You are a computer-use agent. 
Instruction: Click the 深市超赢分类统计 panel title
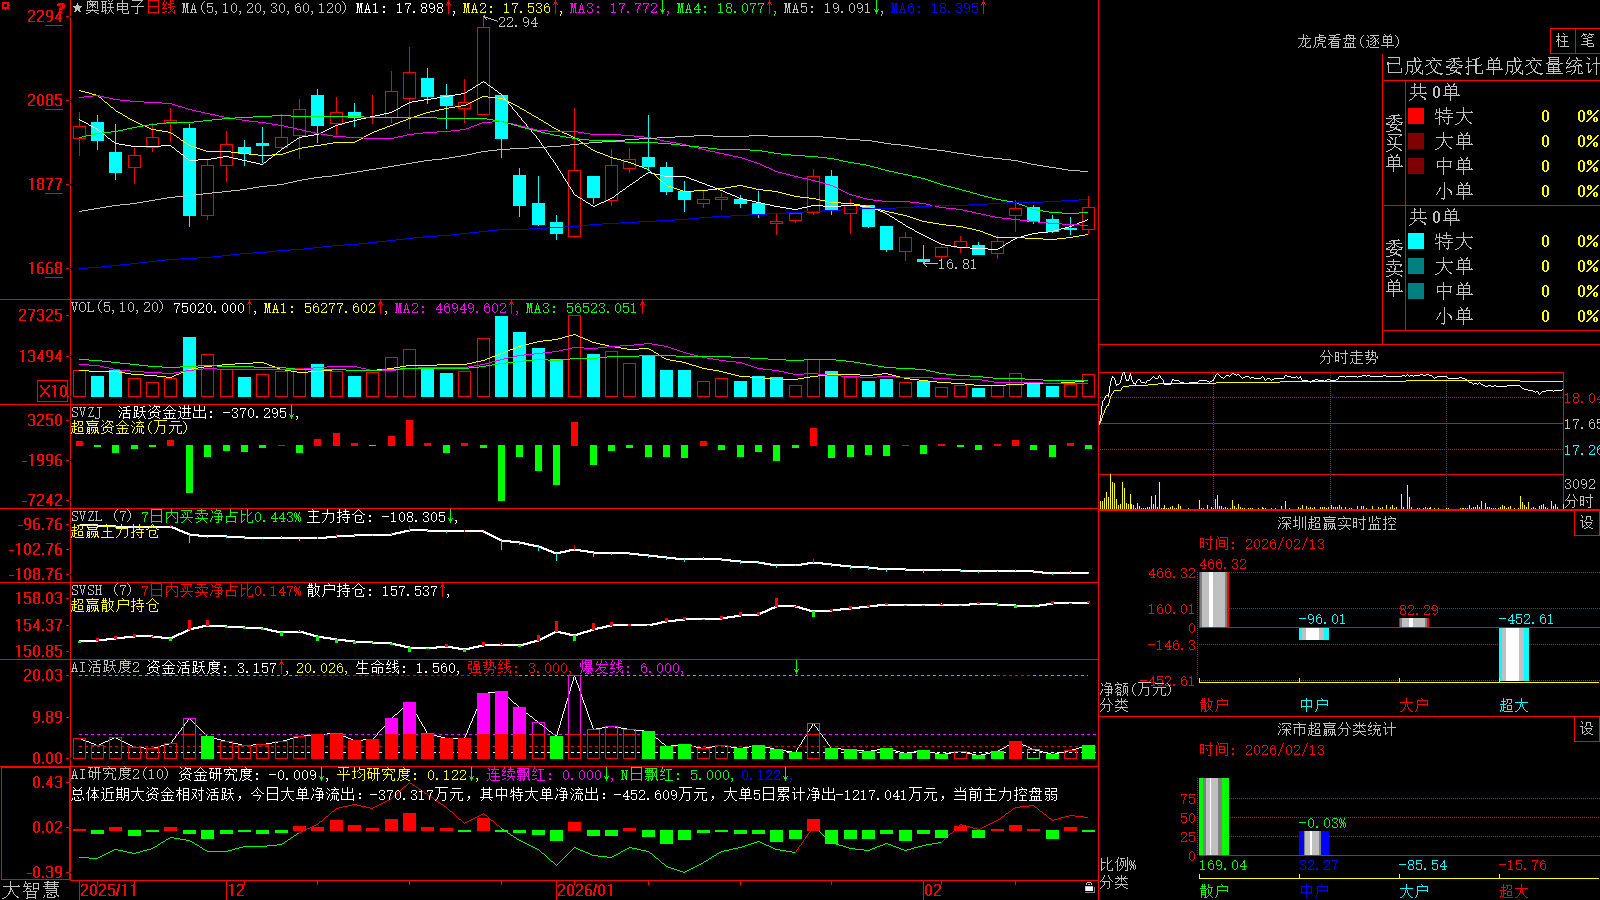[1337, 729]
